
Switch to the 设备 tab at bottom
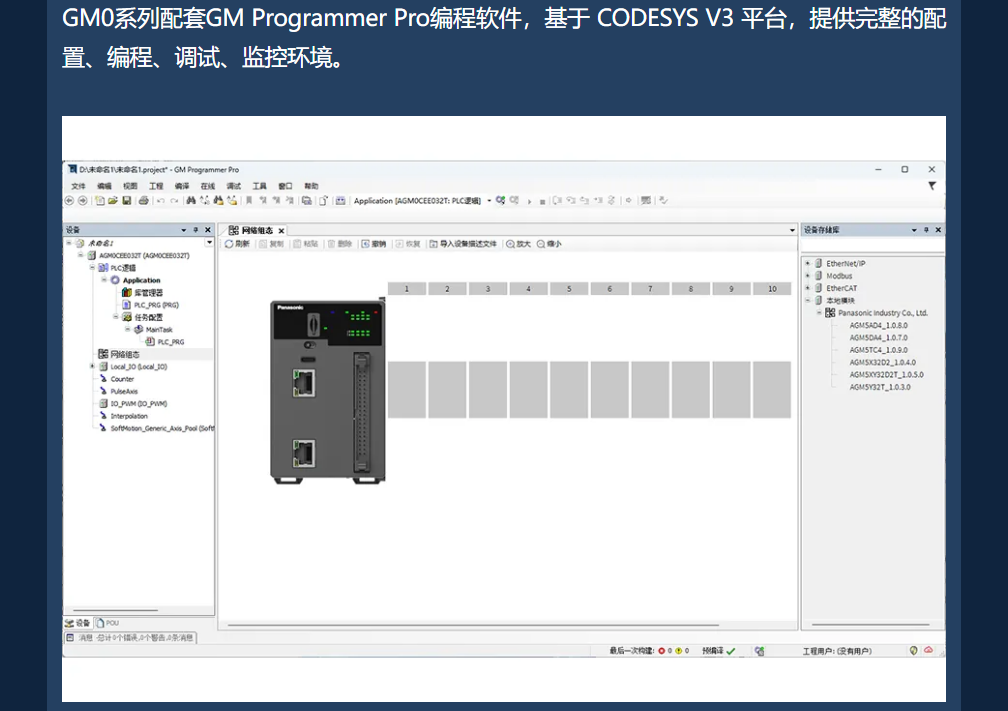click(x=78, y=623)
